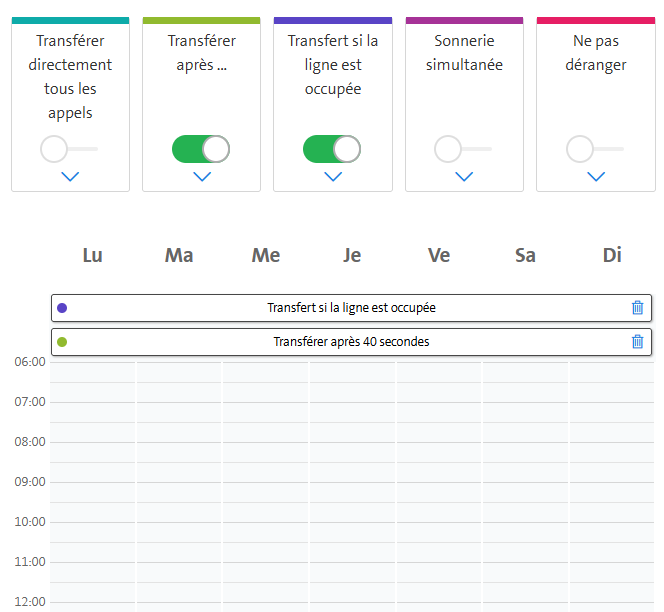Screen dimensions: 664x612
Task: Open the 'Transférer après 40 secondes' rule bar
Action: [x=351, y=342]
